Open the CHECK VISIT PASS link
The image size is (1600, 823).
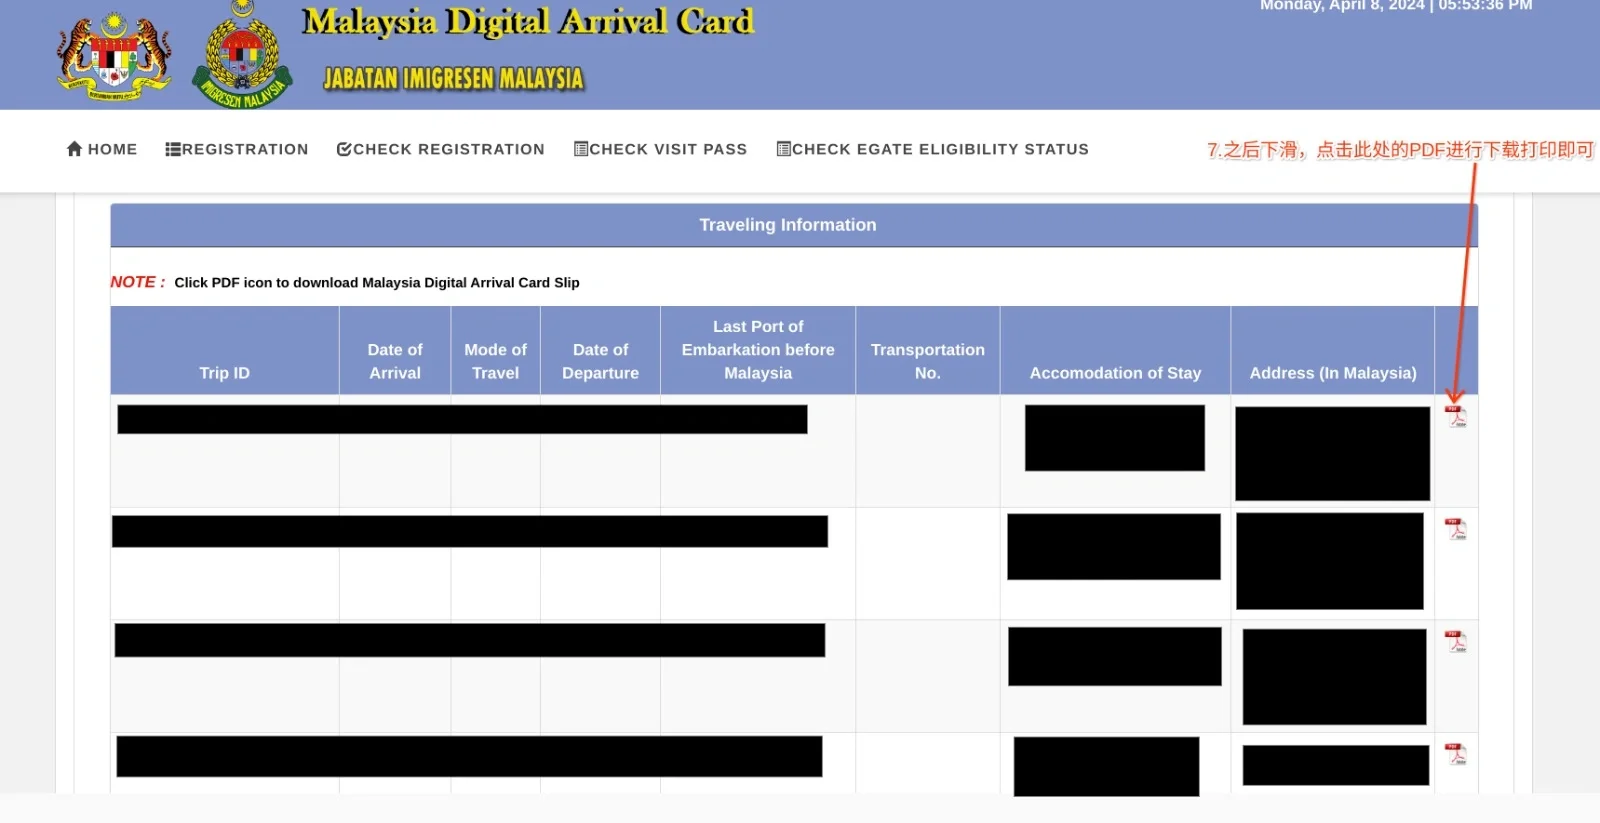coord(660,149)
